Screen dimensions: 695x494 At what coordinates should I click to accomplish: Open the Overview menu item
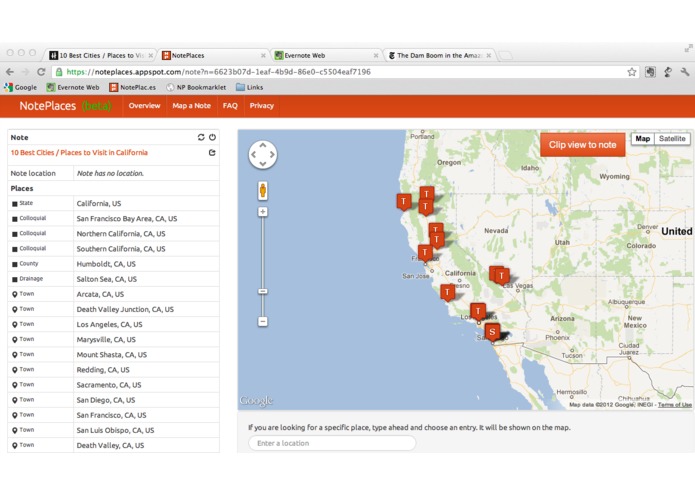click(144, 106)
